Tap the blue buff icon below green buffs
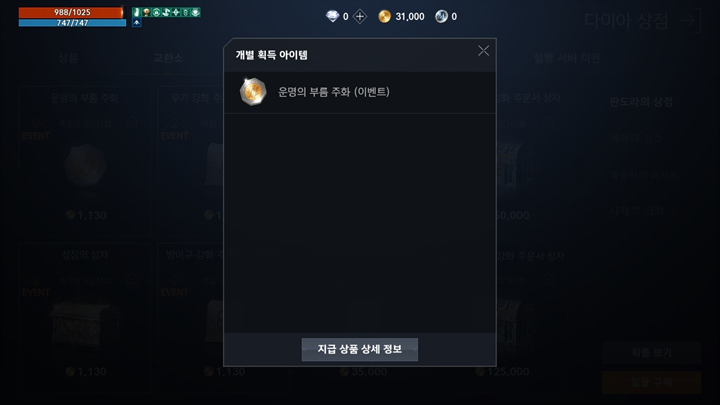This screenshot has width=720, height=405. [136, 22]
